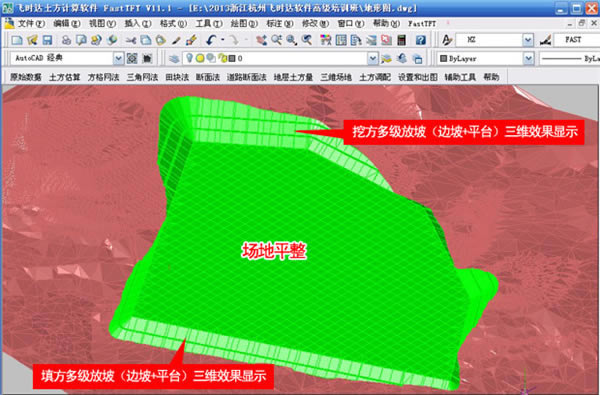The image size is (600, 395).
Task: Click the Text Style icon
Action: (x=447, y=40)
